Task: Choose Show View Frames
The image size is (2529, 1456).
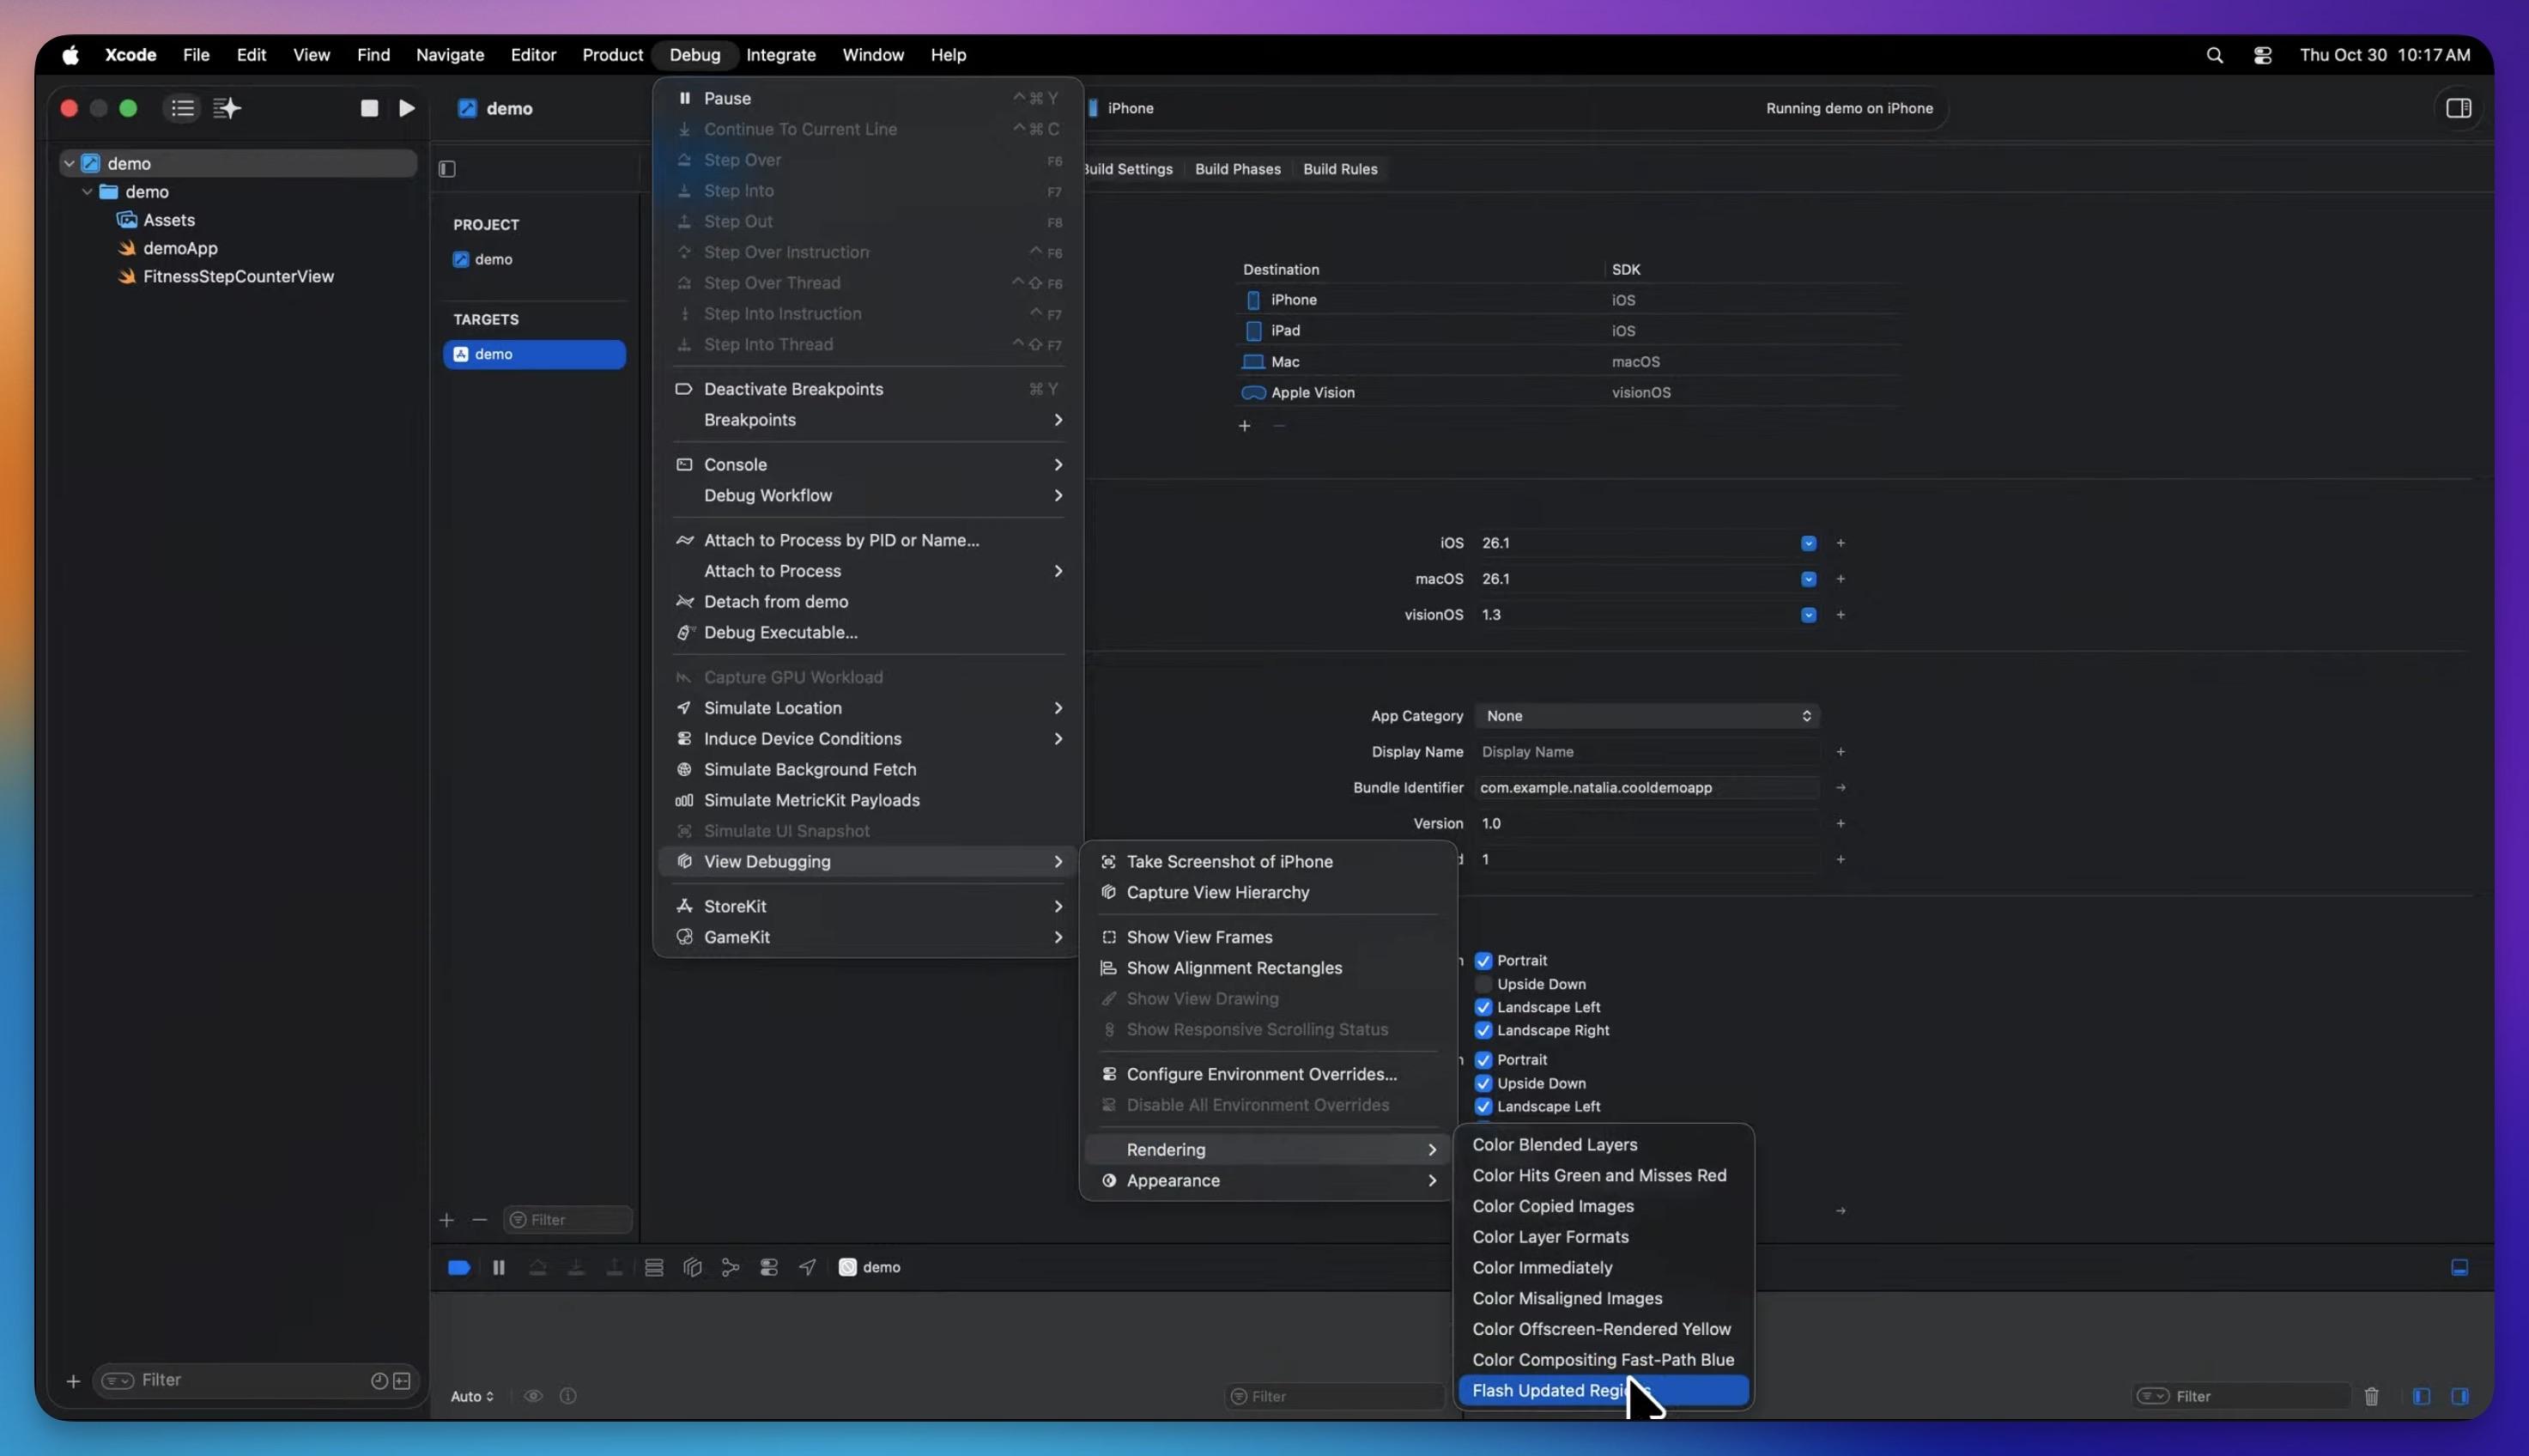Action: 1268,937
